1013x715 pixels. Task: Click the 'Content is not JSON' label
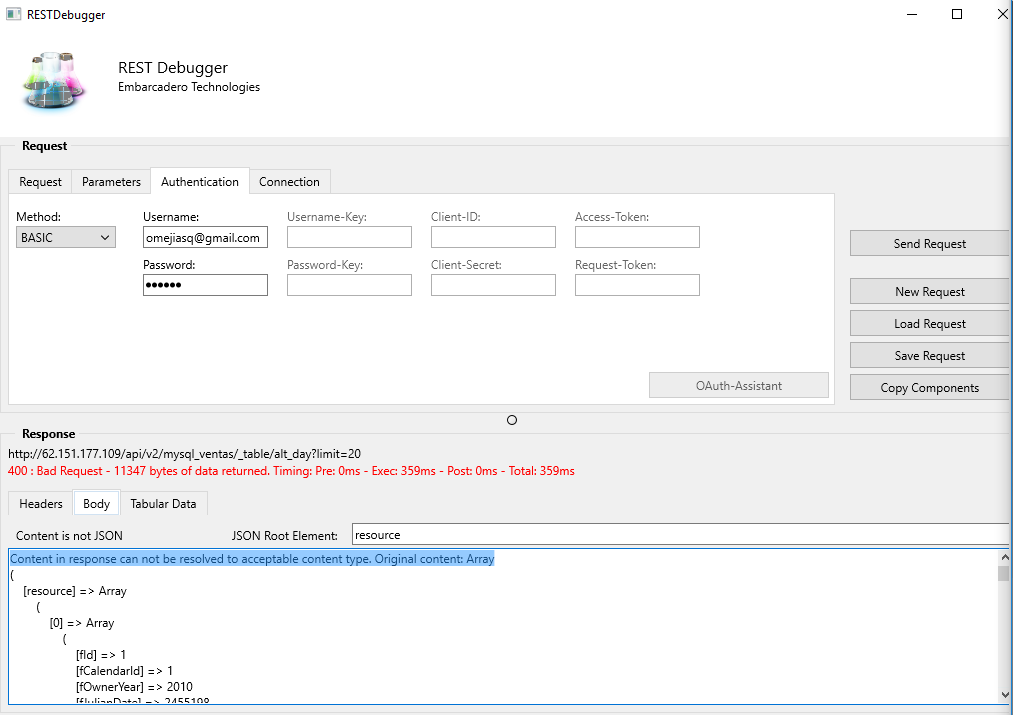[x=69, y=535]
